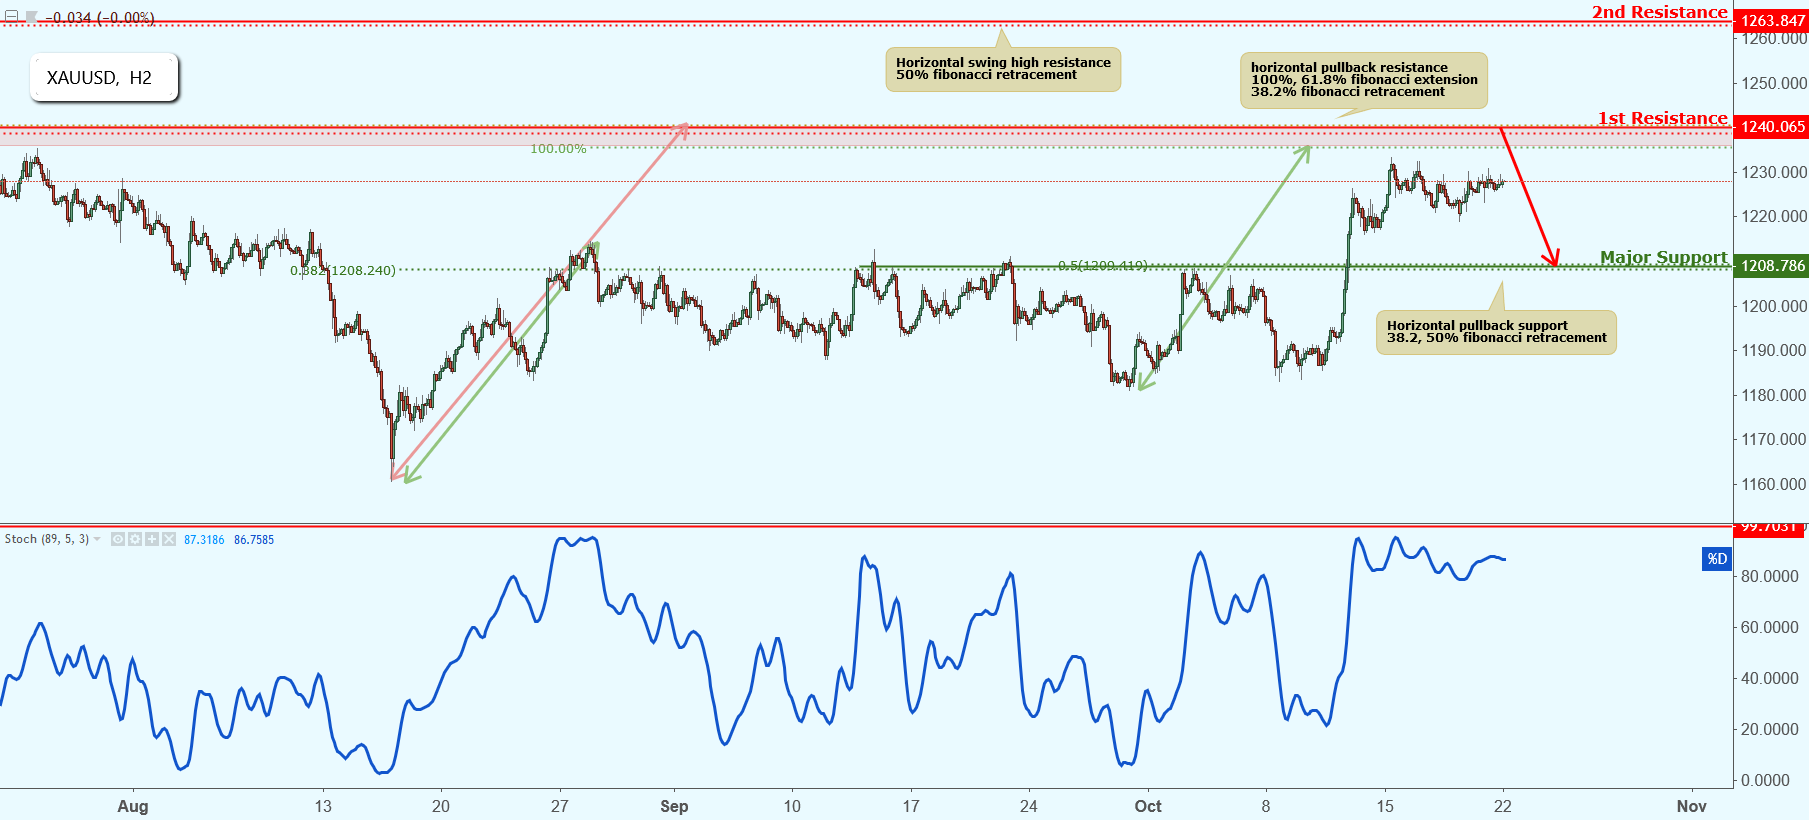The height and width of the screenshot is (820, 1809).
Task: Click the 80.0000 stochastic axis label
Action: tap(1770, 576)
